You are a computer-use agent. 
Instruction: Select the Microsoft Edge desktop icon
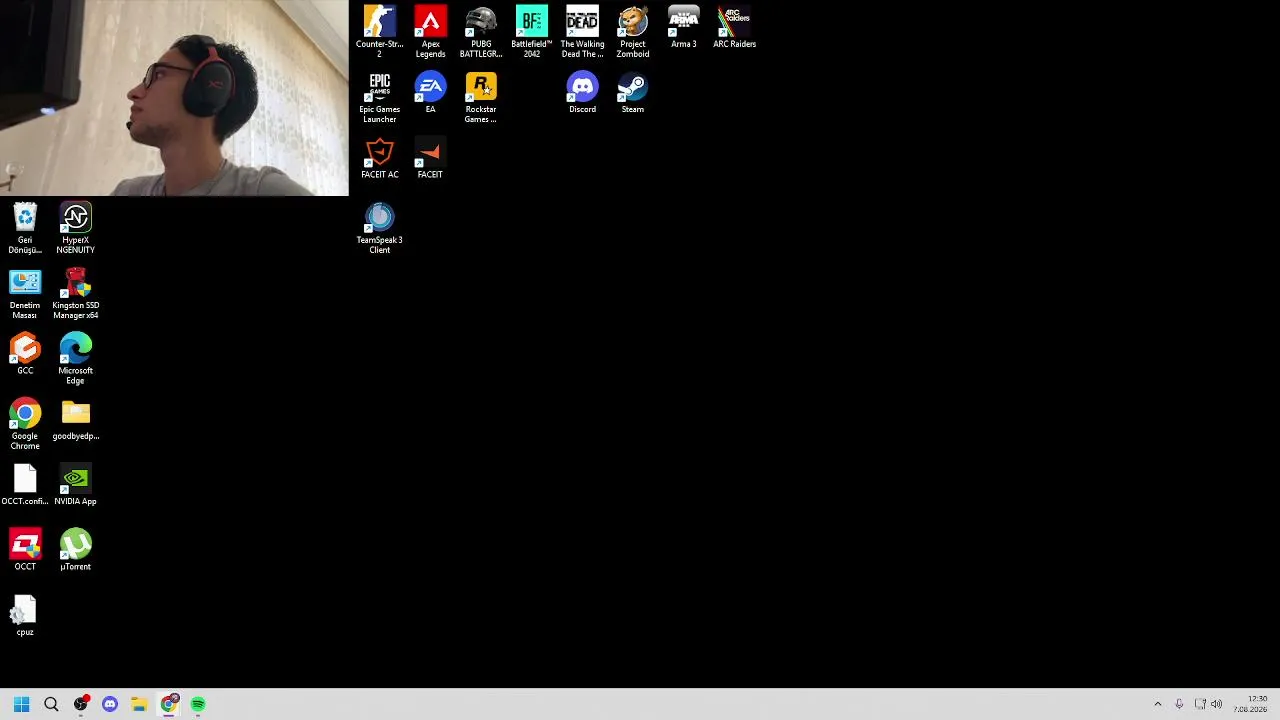click(76, 359)
